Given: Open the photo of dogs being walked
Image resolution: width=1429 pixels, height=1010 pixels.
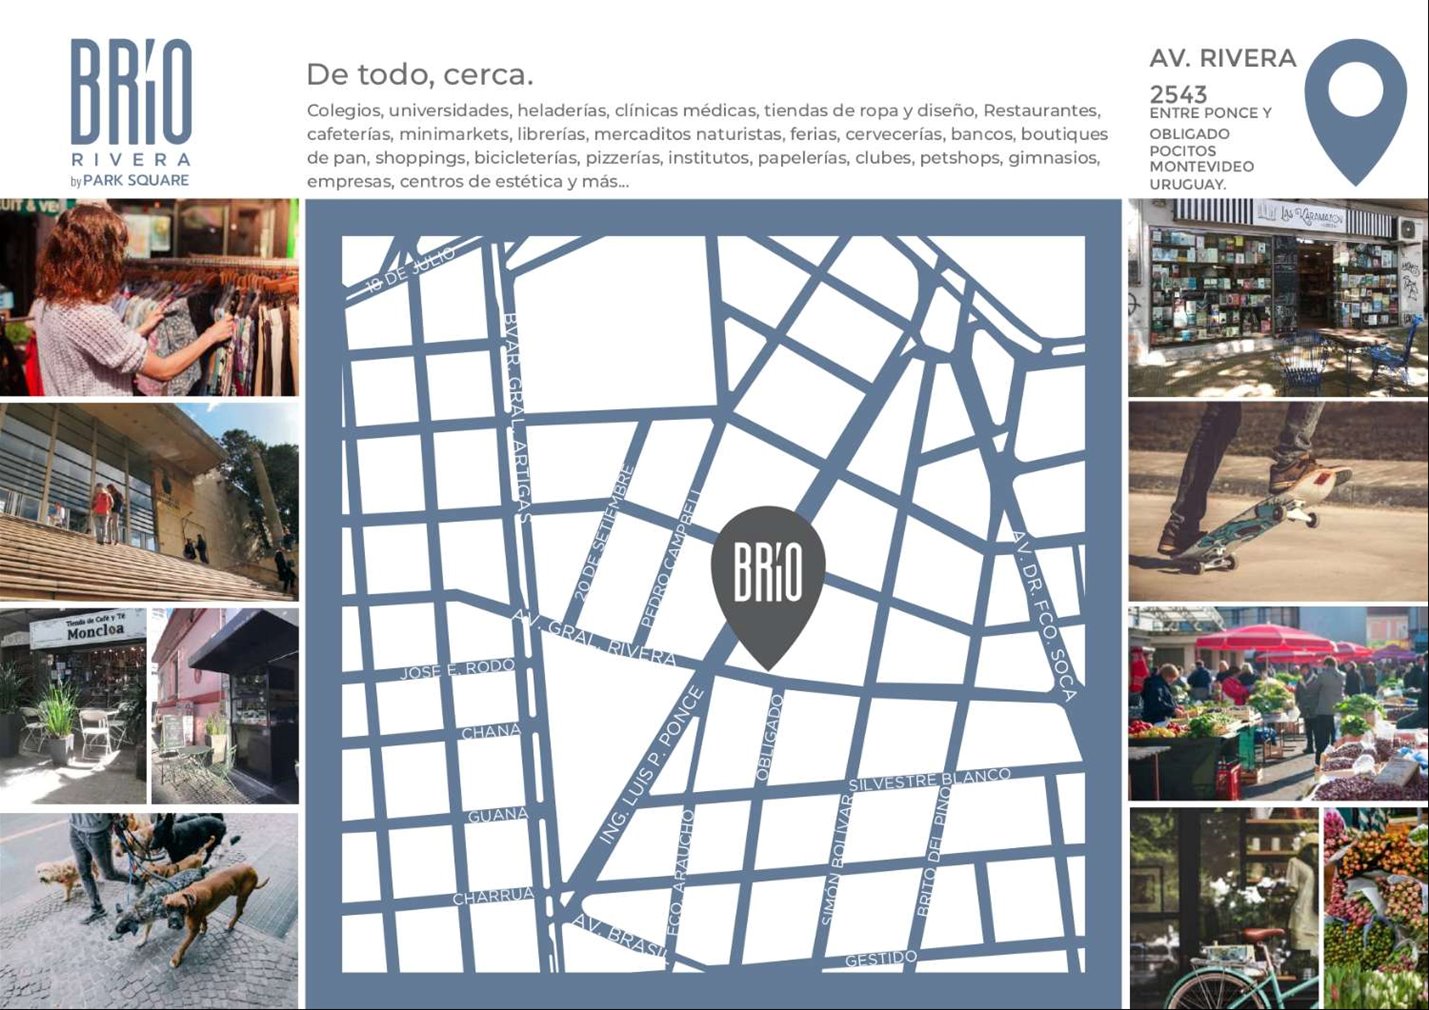Looking at the screenshot, I should pyautogui.click(x=149, y=909).
